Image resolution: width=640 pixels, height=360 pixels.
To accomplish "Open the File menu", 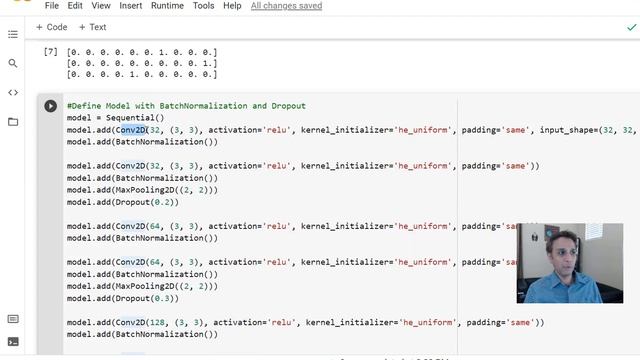I will (x=51, y=6).
